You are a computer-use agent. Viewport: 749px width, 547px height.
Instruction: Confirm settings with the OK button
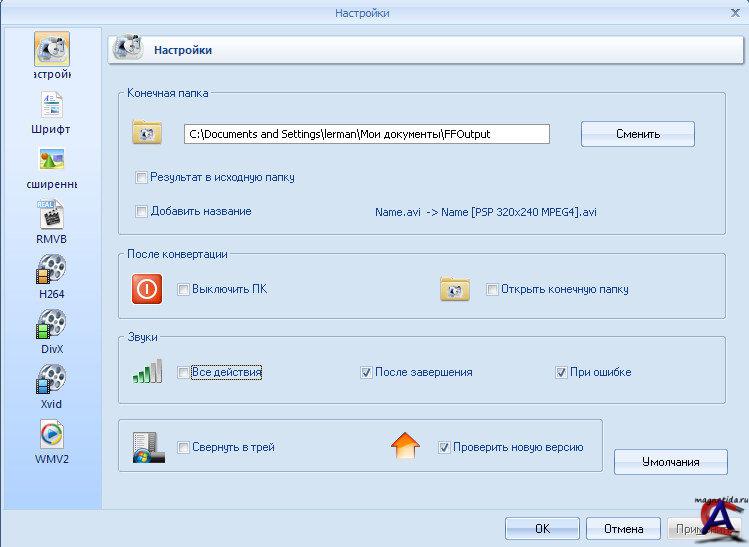[542, 528]
